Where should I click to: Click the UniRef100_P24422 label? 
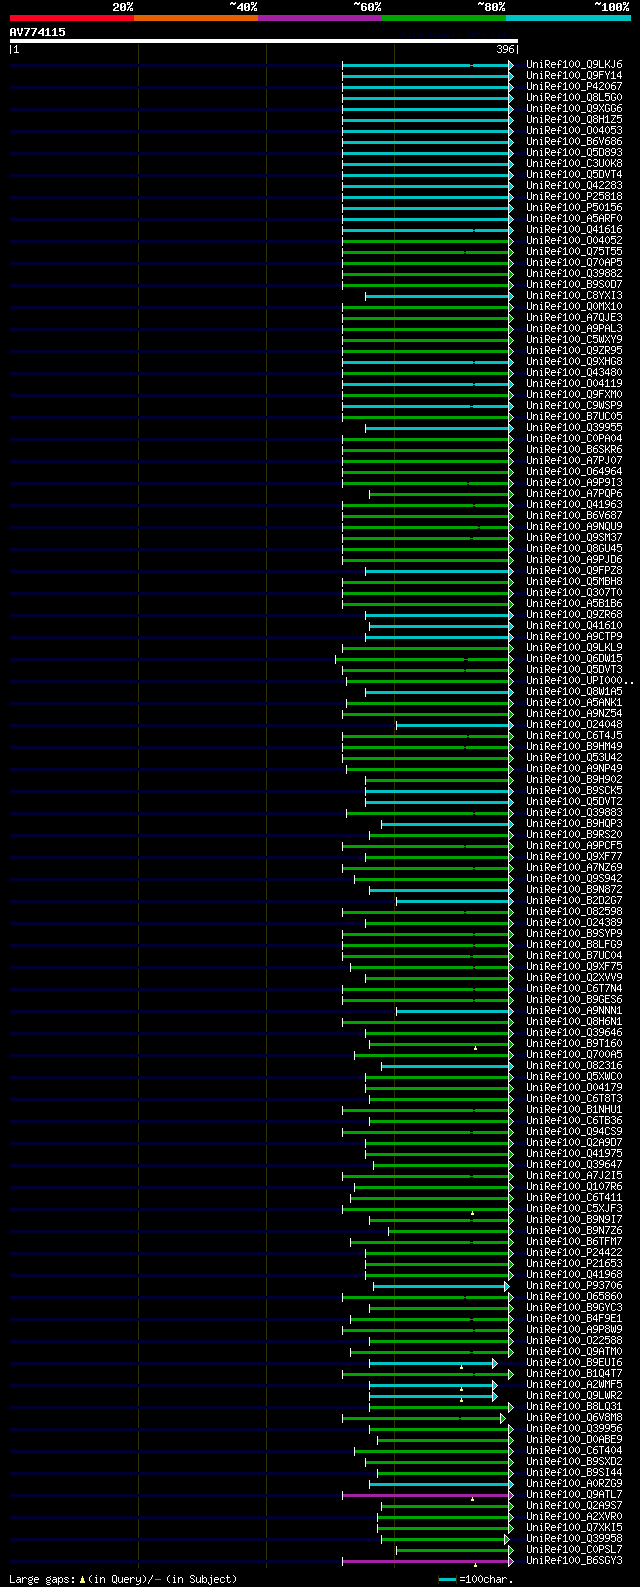[x=574, y=1252]
